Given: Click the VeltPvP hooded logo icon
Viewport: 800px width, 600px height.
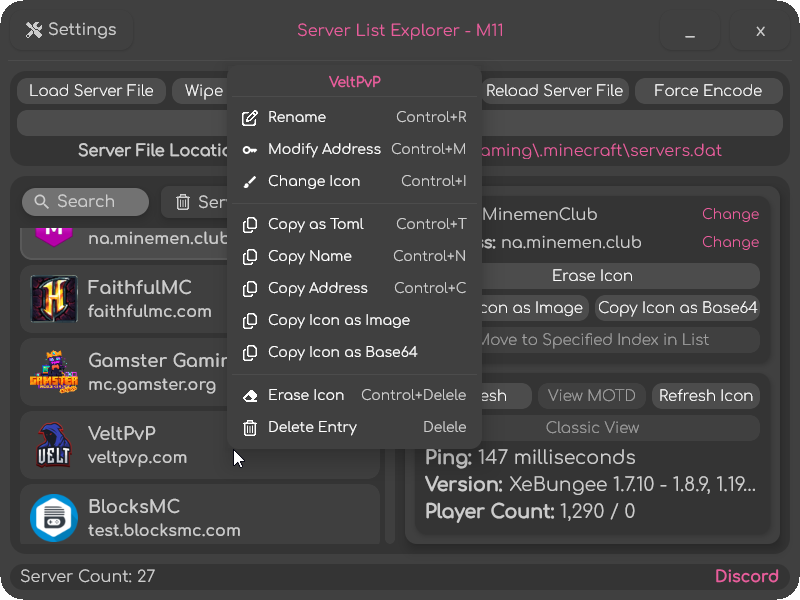Looking at the screenshot, I should tap(53, 444).
